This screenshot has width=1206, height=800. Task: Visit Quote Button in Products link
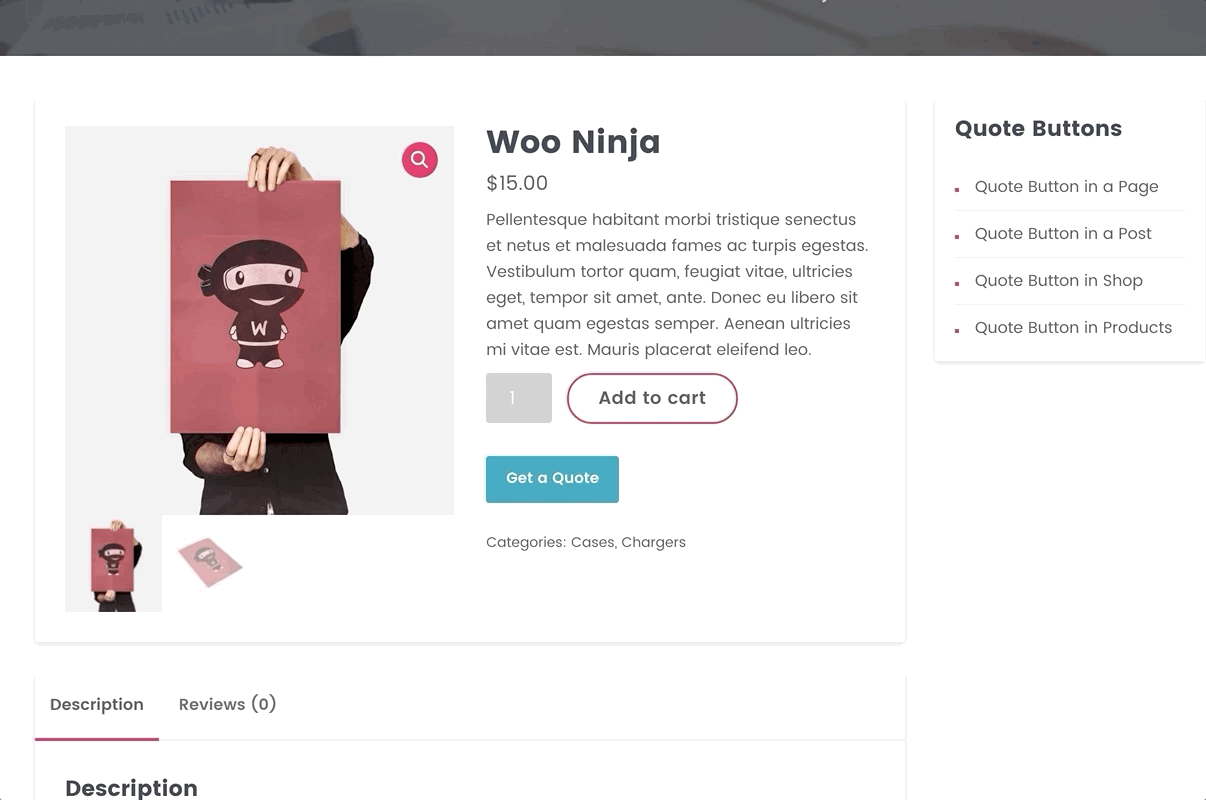point(1073,328)
